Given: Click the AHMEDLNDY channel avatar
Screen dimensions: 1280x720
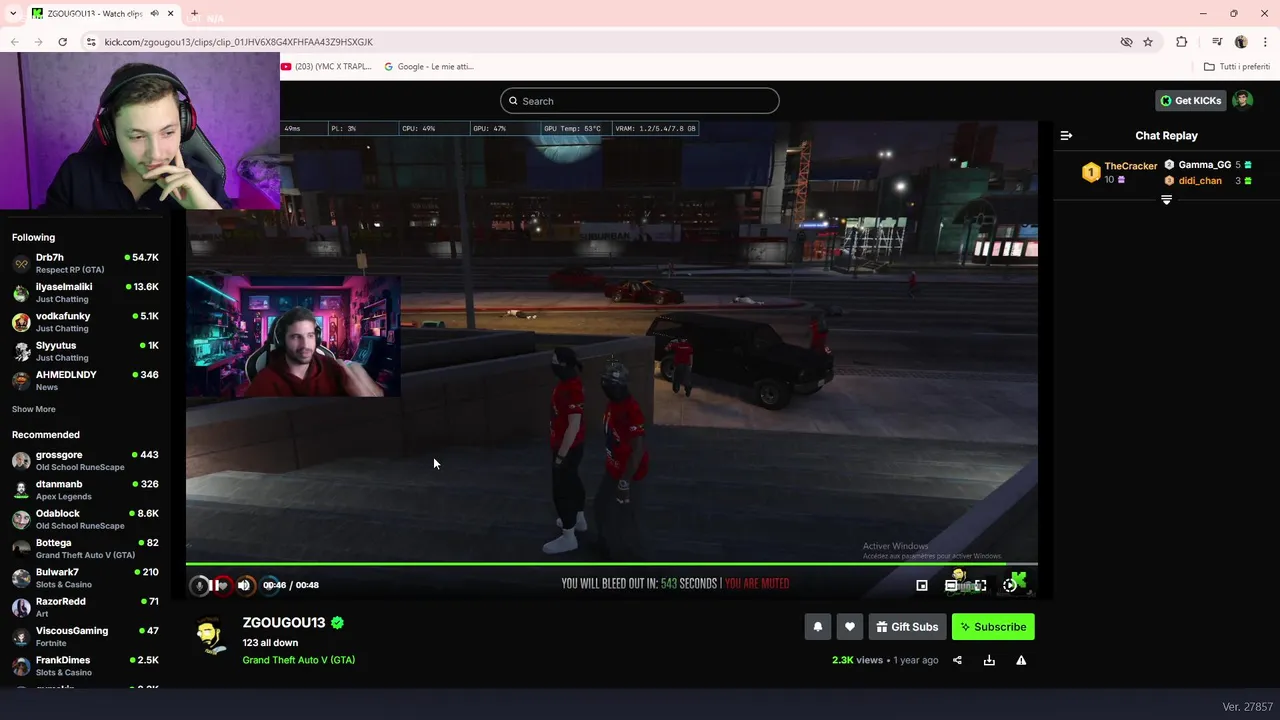Looking at the screenshot, I should 21,381.
